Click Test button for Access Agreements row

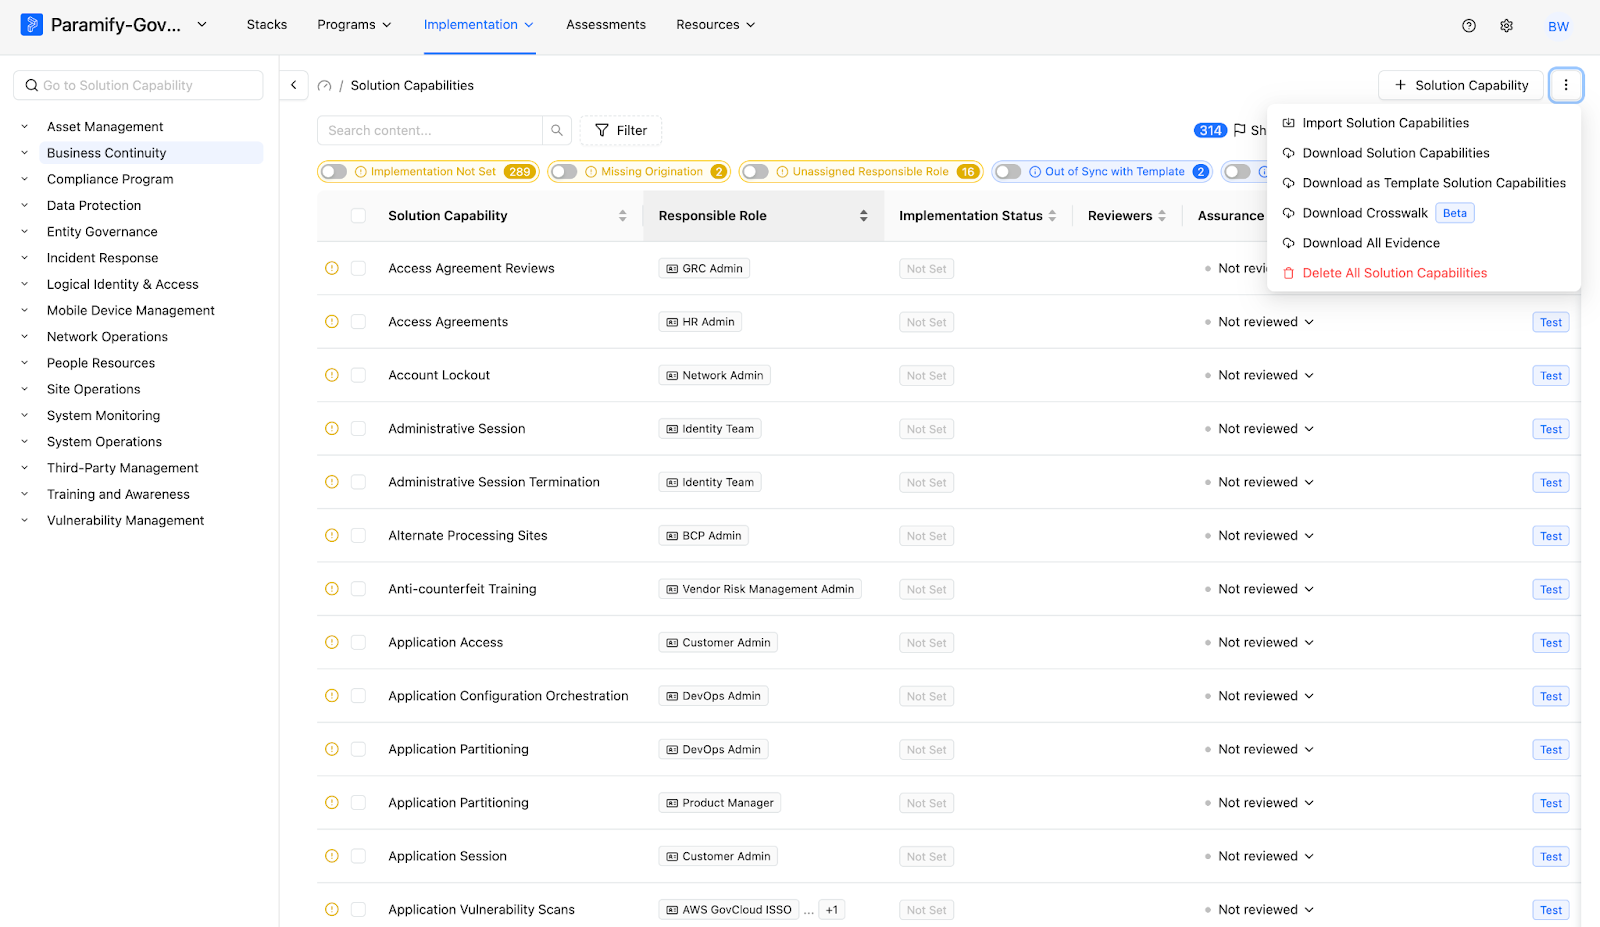tap(1551, 322)
